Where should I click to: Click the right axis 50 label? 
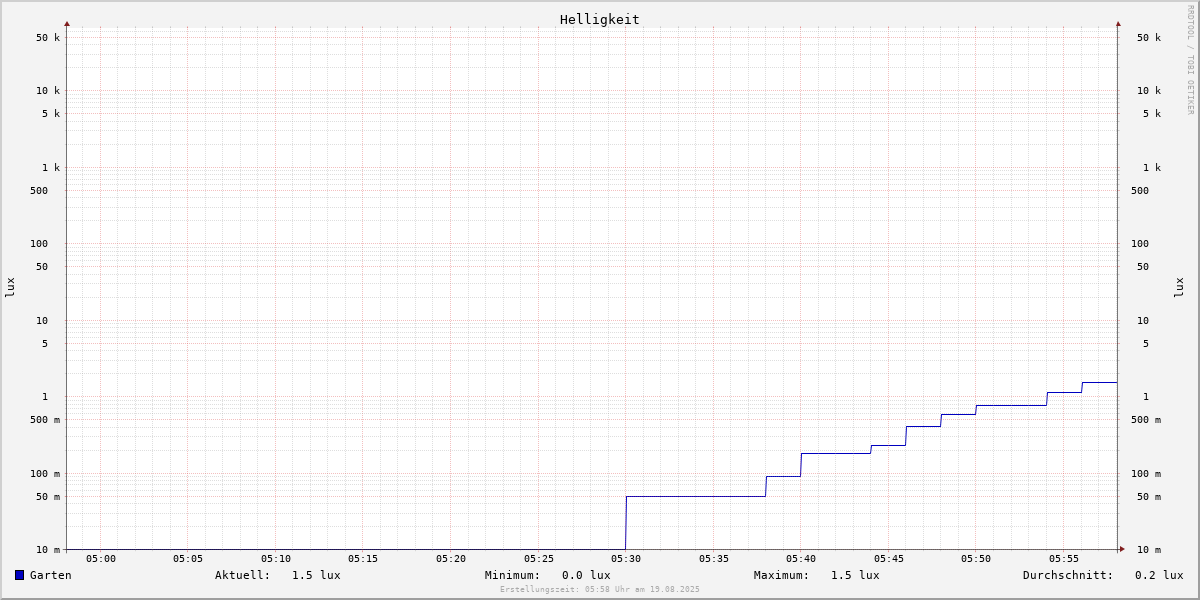1143,267
